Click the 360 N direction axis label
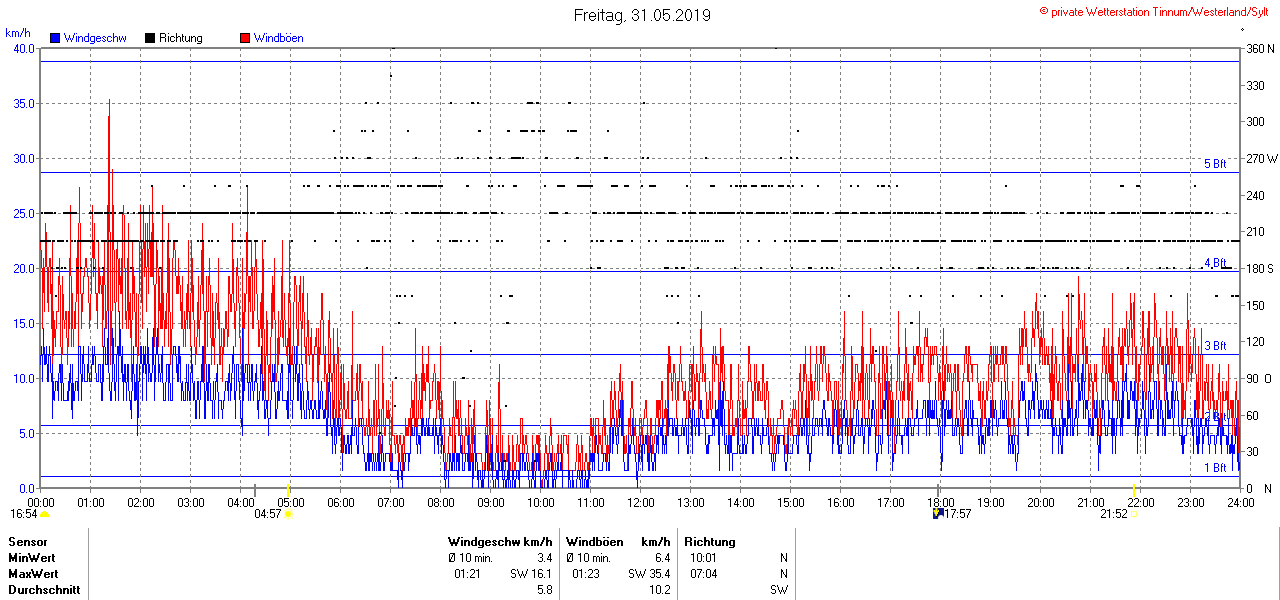The image size is (1280, 600). (x=1260, y=48)
